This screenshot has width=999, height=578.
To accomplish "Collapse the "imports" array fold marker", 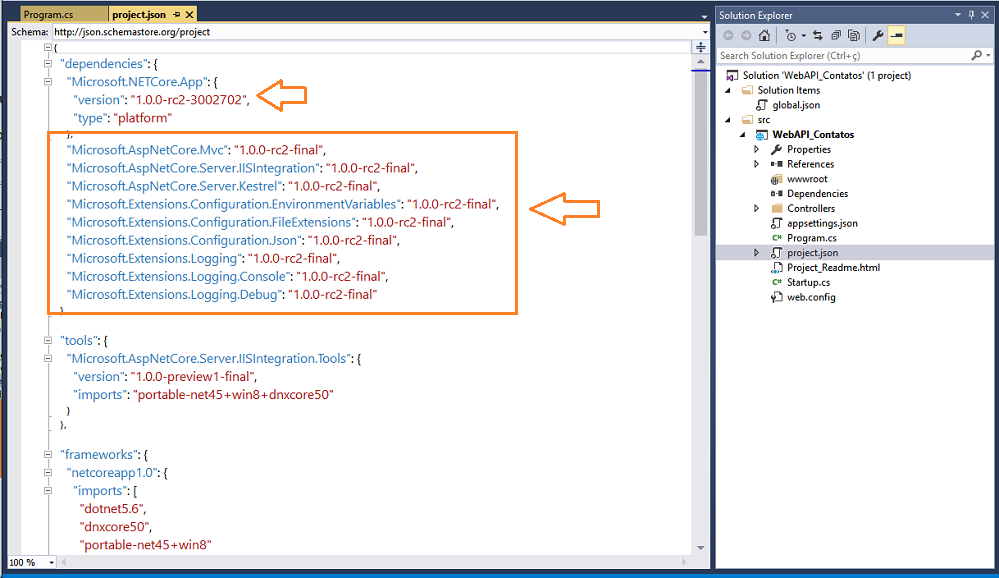I will pos(48,491).
